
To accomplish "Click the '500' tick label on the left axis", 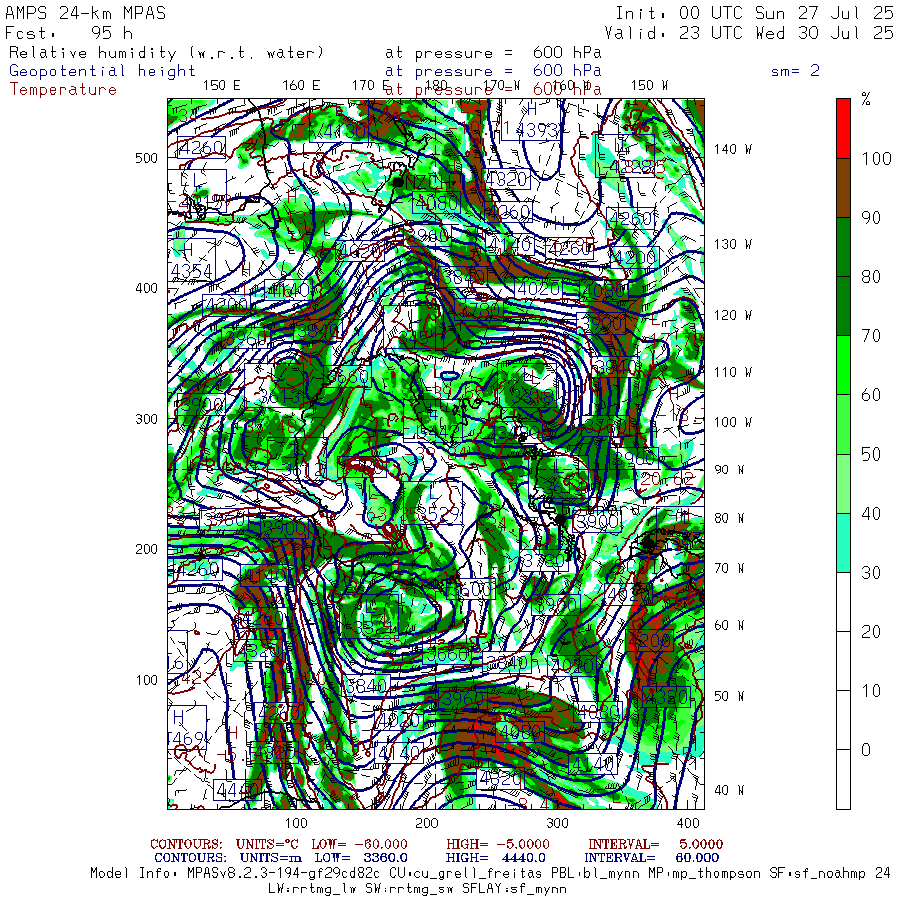I will tap(146, 158).
